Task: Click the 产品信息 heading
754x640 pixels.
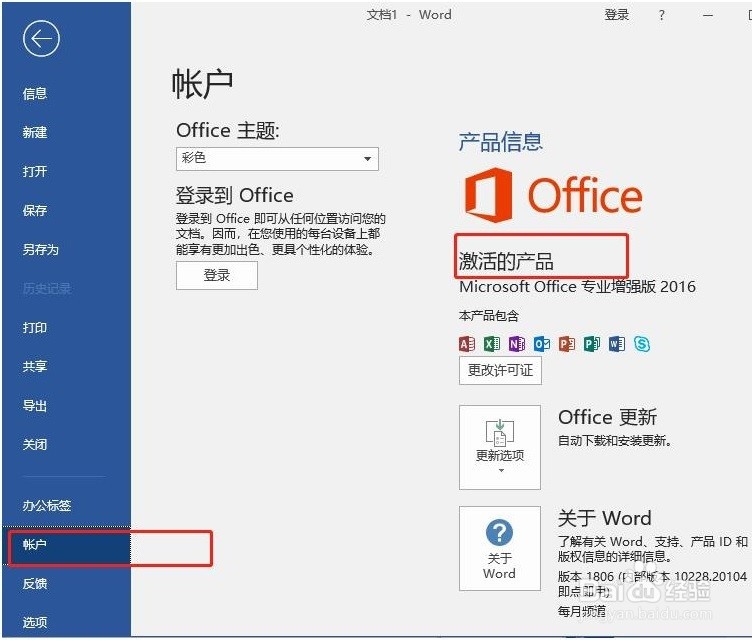Action: click(x=501, y=142)
